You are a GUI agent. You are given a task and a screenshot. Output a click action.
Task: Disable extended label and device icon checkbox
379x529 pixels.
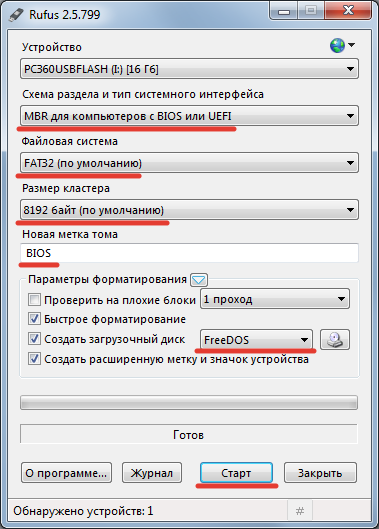click(x=34, y=359)
